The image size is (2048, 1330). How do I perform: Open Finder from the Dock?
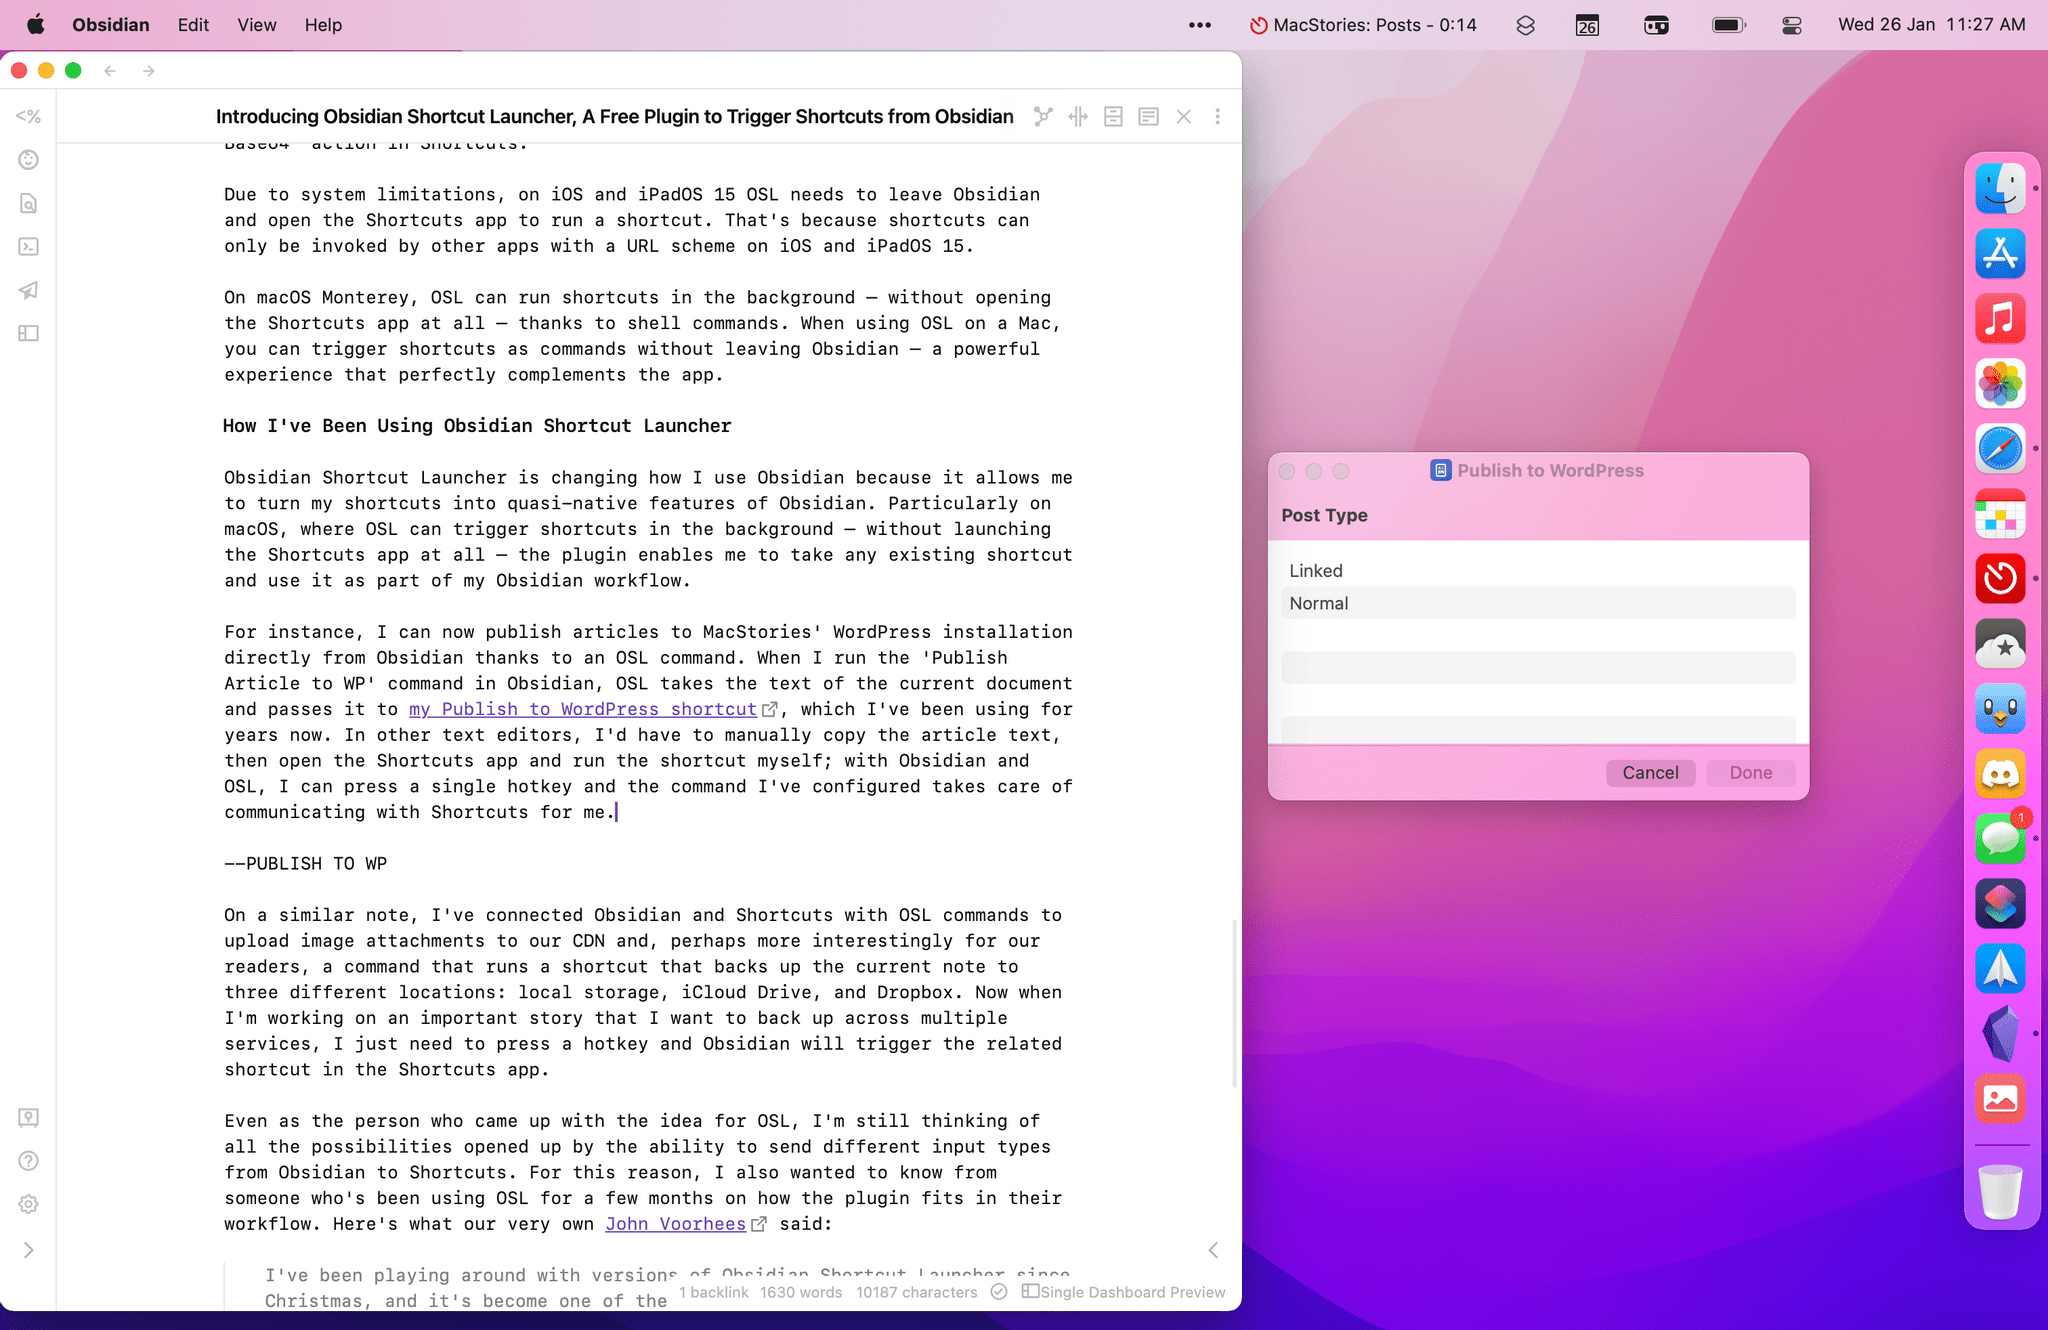pyautogui.click(x=2000, y=189)
